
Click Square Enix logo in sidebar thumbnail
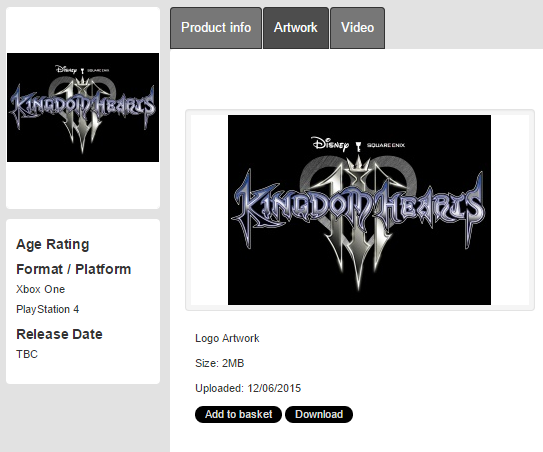(x=98, y=70)
